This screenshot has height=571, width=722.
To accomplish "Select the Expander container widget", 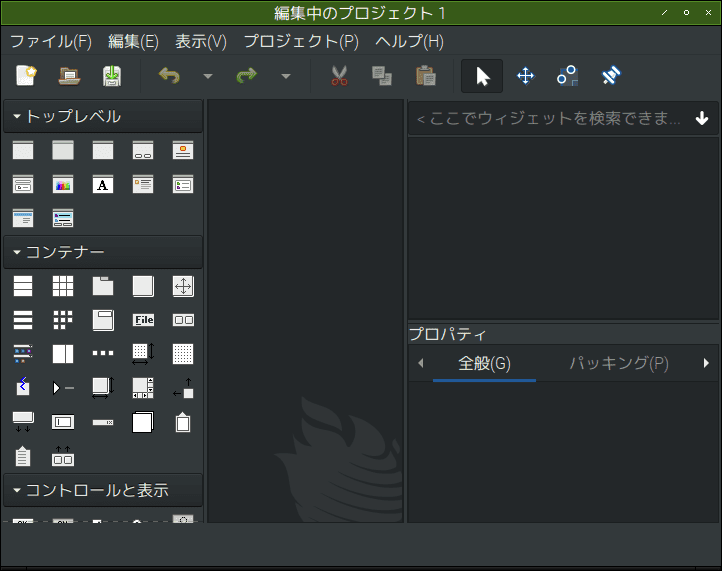I will tap(63, 388).
